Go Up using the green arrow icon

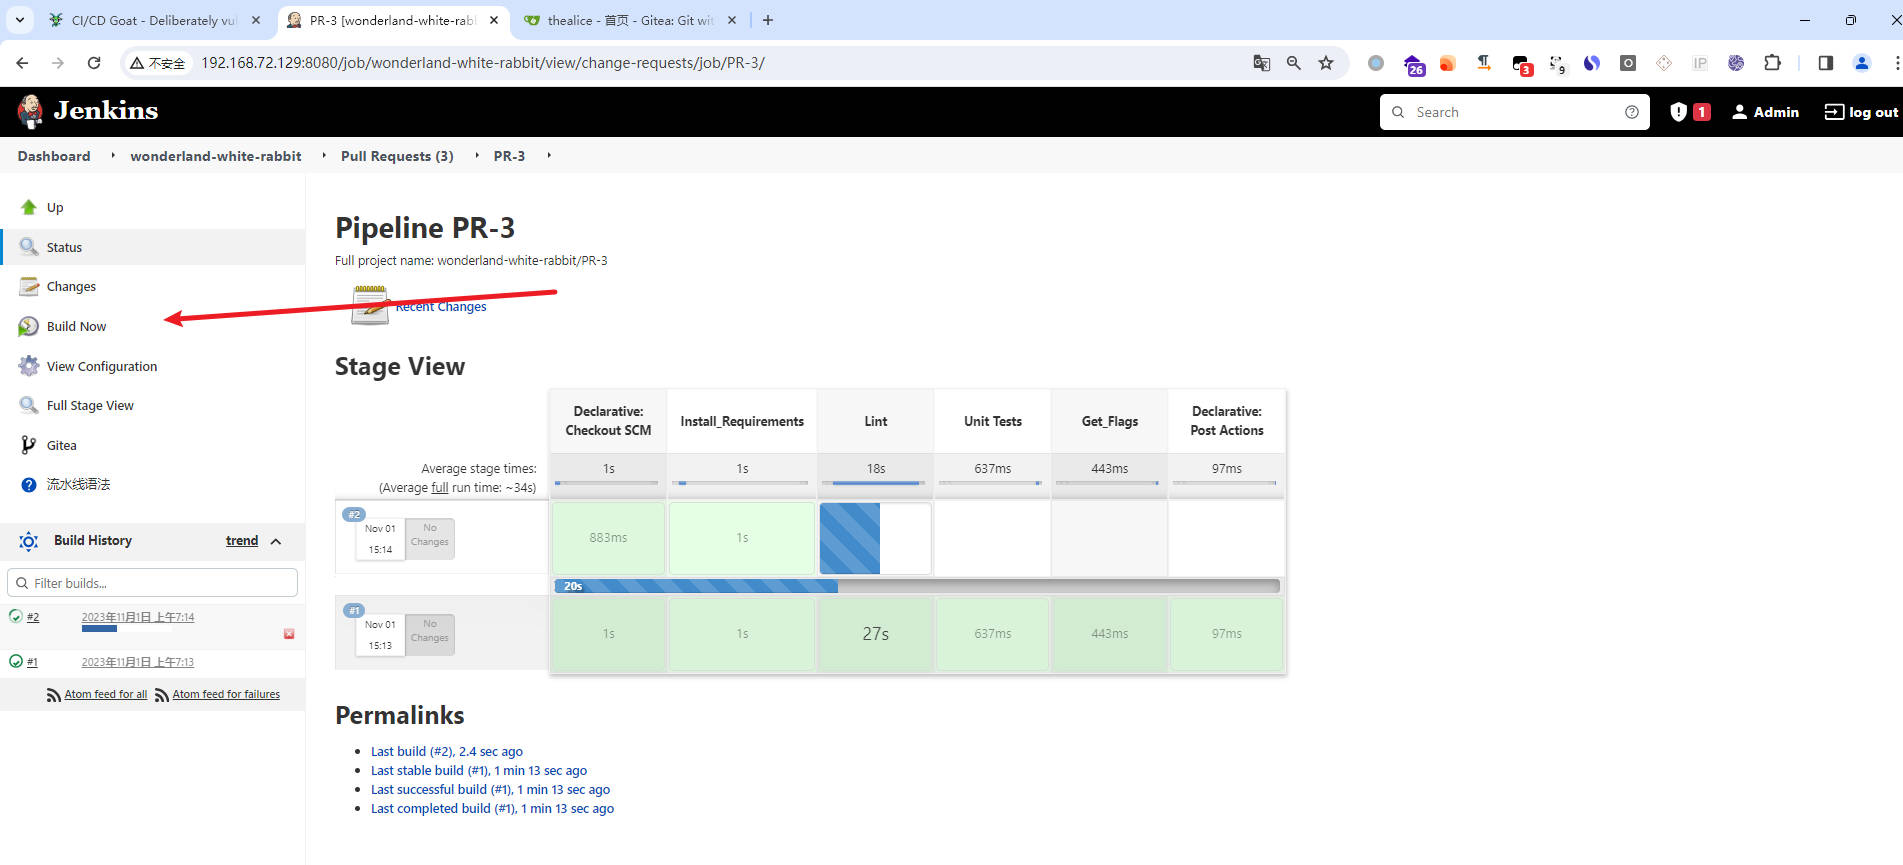[x=29, y=207]
